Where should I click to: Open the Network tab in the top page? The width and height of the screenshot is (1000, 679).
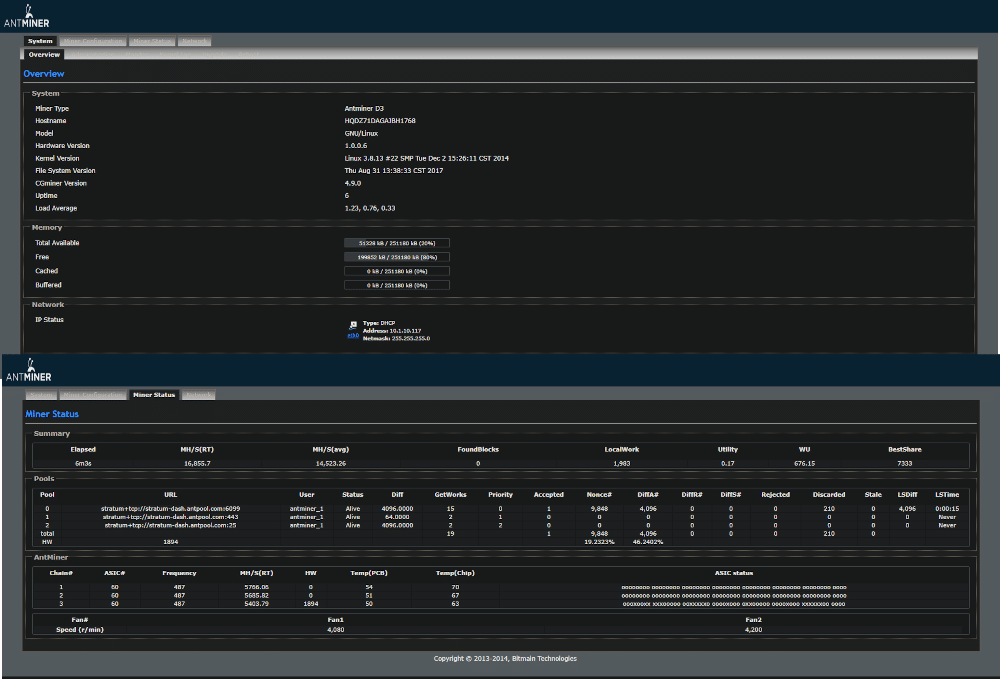[195, 41]
